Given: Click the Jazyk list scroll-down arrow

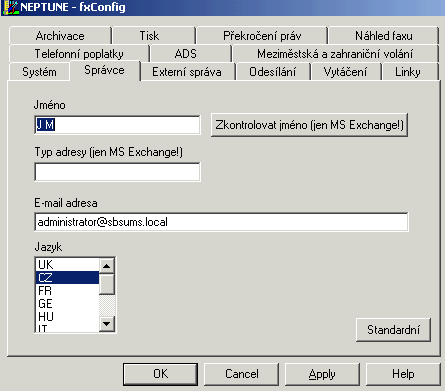Looking at the screenshot, I should click(x=107, y=323).
